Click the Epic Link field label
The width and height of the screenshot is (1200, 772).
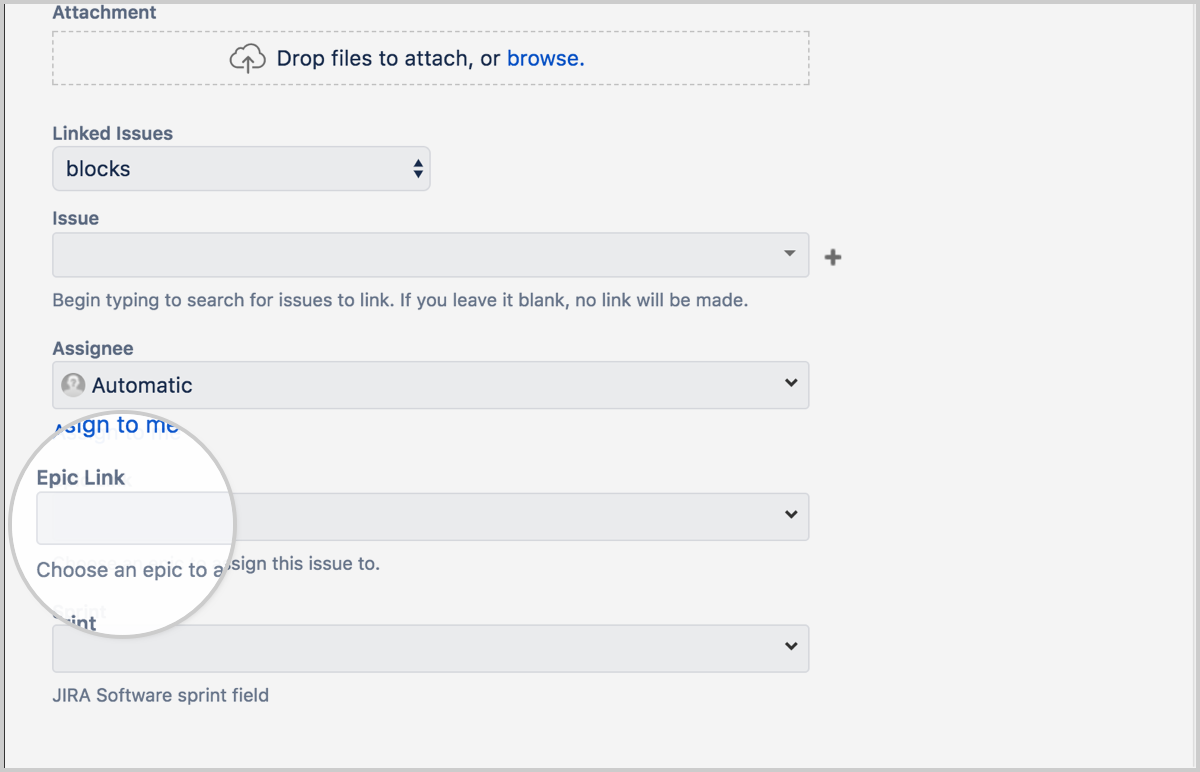[80, 477]
